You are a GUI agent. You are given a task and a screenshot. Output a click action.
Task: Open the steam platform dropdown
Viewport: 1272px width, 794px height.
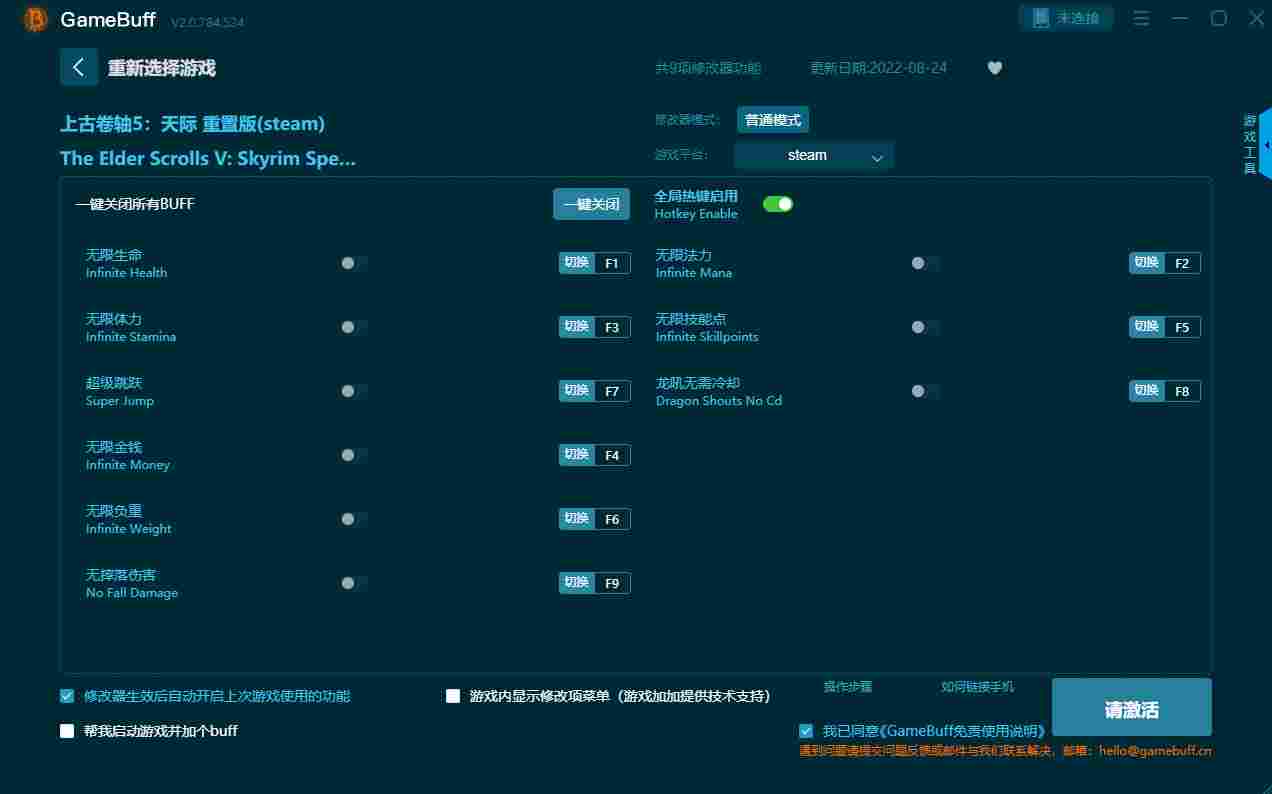pos(814,155)
